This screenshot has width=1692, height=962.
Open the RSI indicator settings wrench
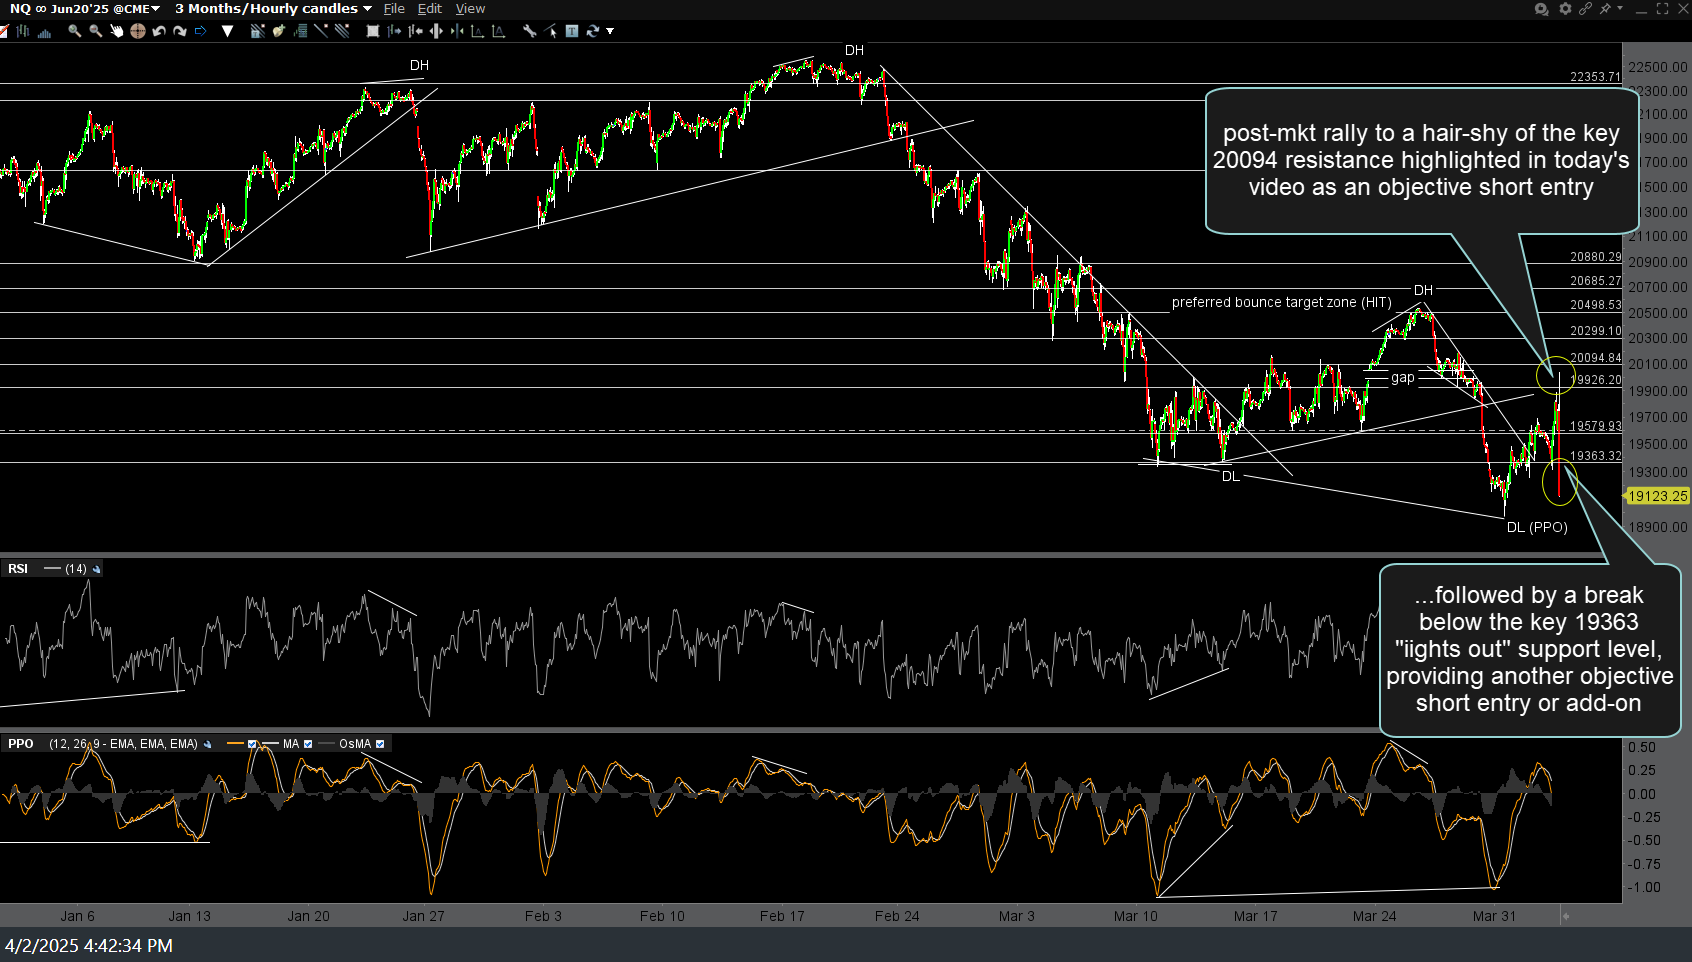click(x=97, y=568)
